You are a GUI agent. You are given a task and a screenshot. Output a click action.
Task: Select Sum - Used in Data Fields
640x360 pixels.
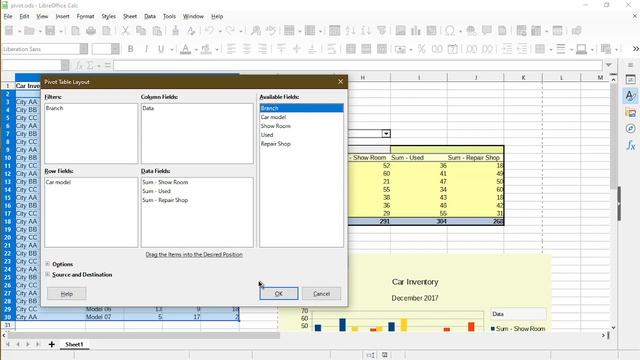pos(197,191)
